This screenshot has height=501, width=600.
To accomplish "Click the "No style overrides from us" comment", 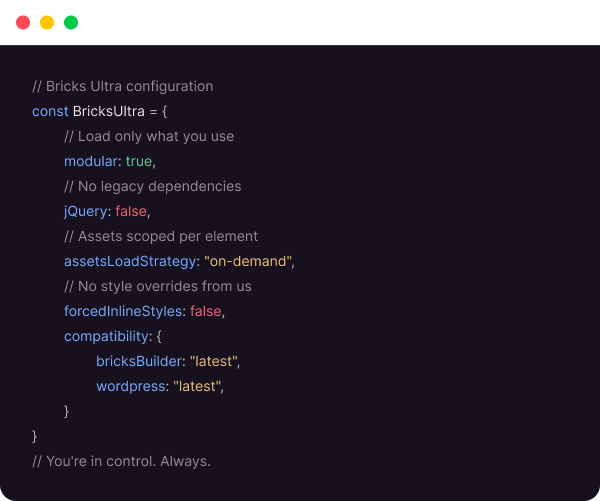I will pyautogui.click(x=158, y=286).
